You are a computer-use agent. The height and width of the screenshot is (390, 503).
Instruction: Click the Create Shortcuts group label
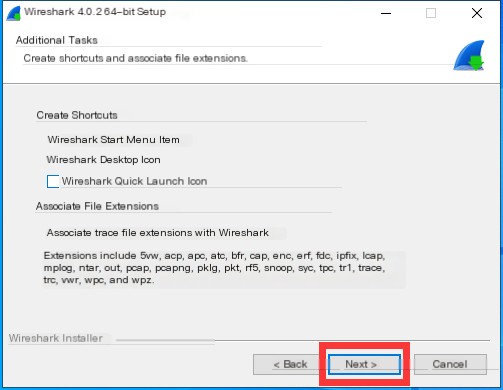coord(77,115)
